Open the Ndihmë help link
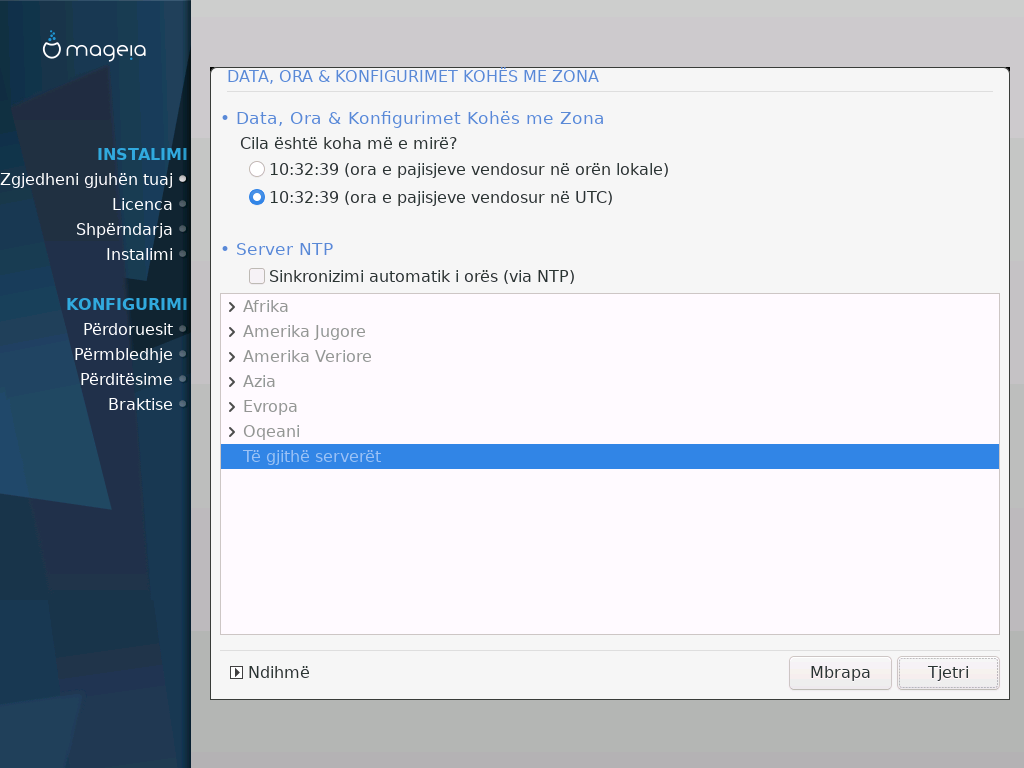Screen dimensions: 1024x768 (x=279, y=673)
